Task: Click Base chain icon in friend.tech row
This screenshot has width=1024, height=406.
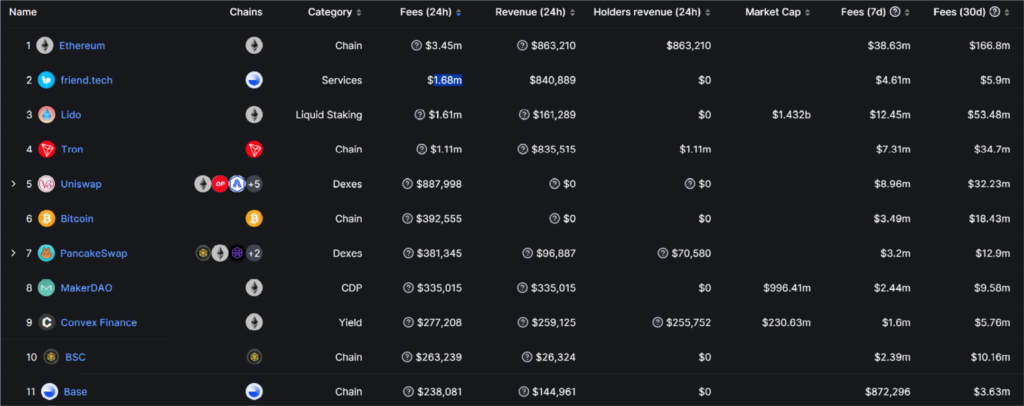Action: point(254,80)
